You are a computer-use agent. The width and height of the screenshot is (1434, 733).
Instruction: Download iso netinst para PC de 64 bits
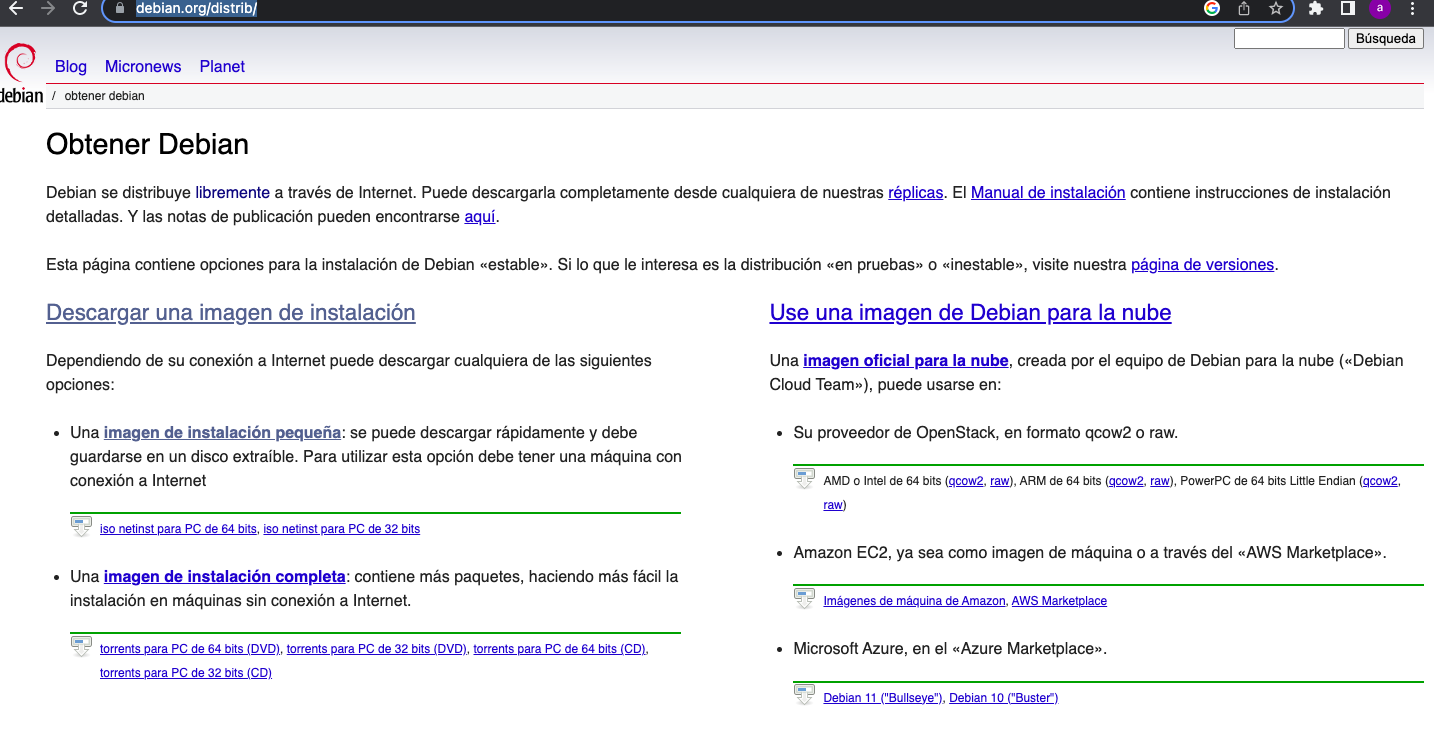pos(178,529)
